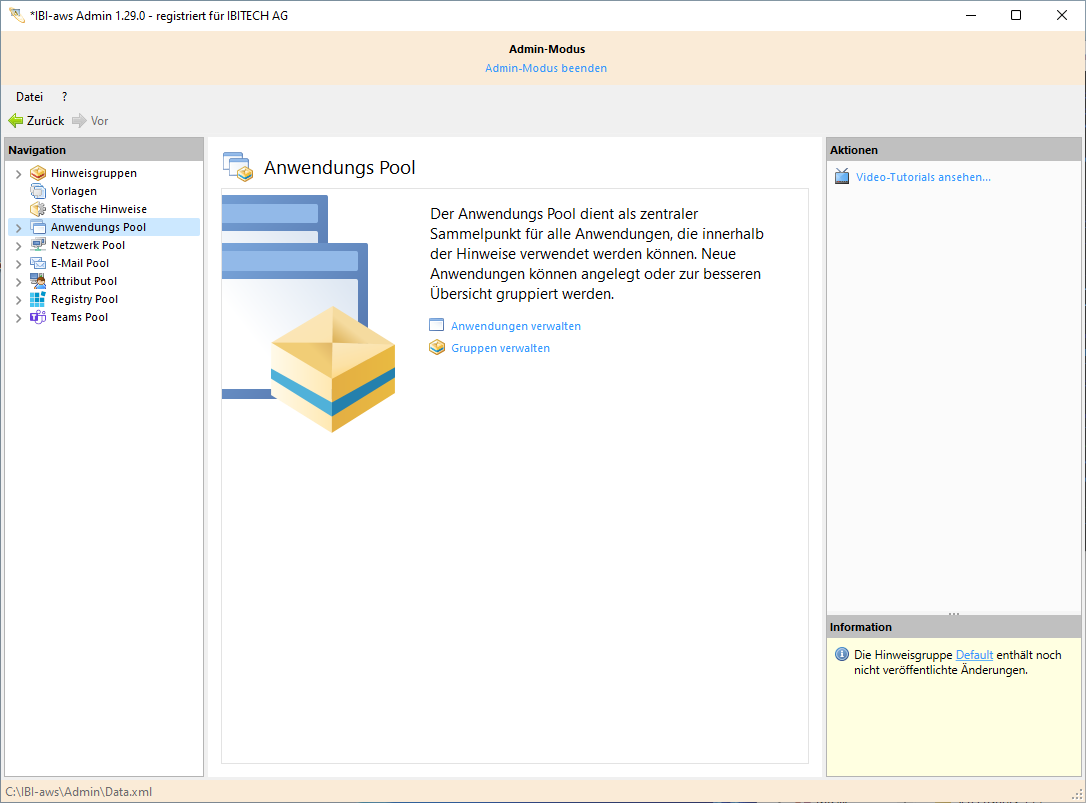Click the Video-Tutorials TV icon

(x=842, y=177)
